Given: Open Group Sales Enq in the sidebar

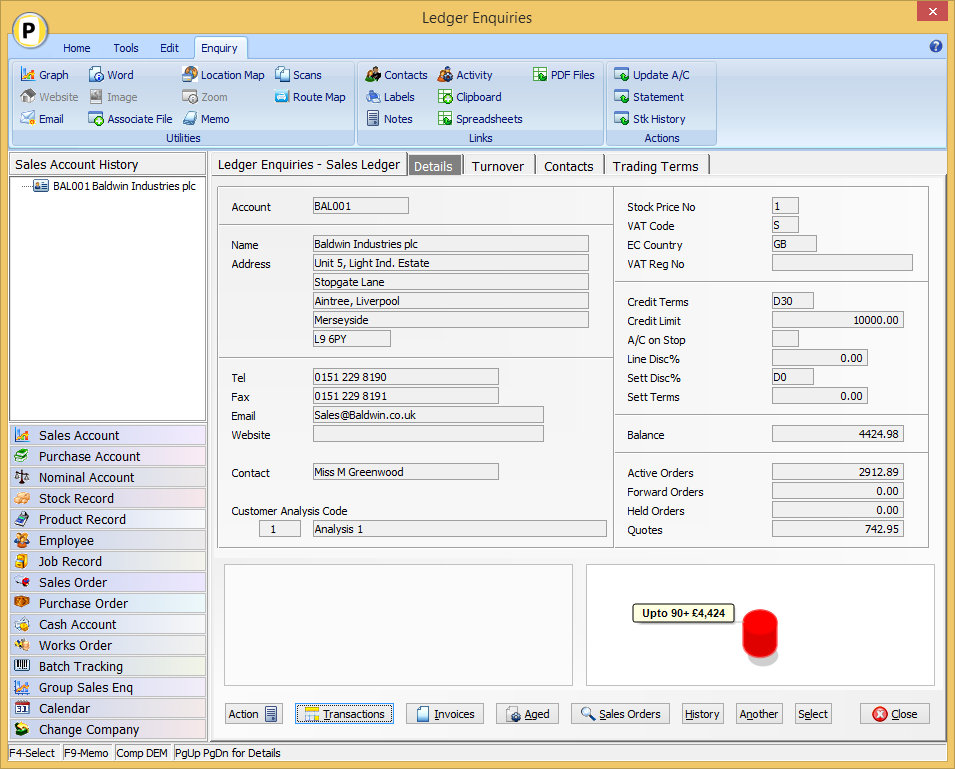Looking at the screenshot, I should click(x=108, y=687).
